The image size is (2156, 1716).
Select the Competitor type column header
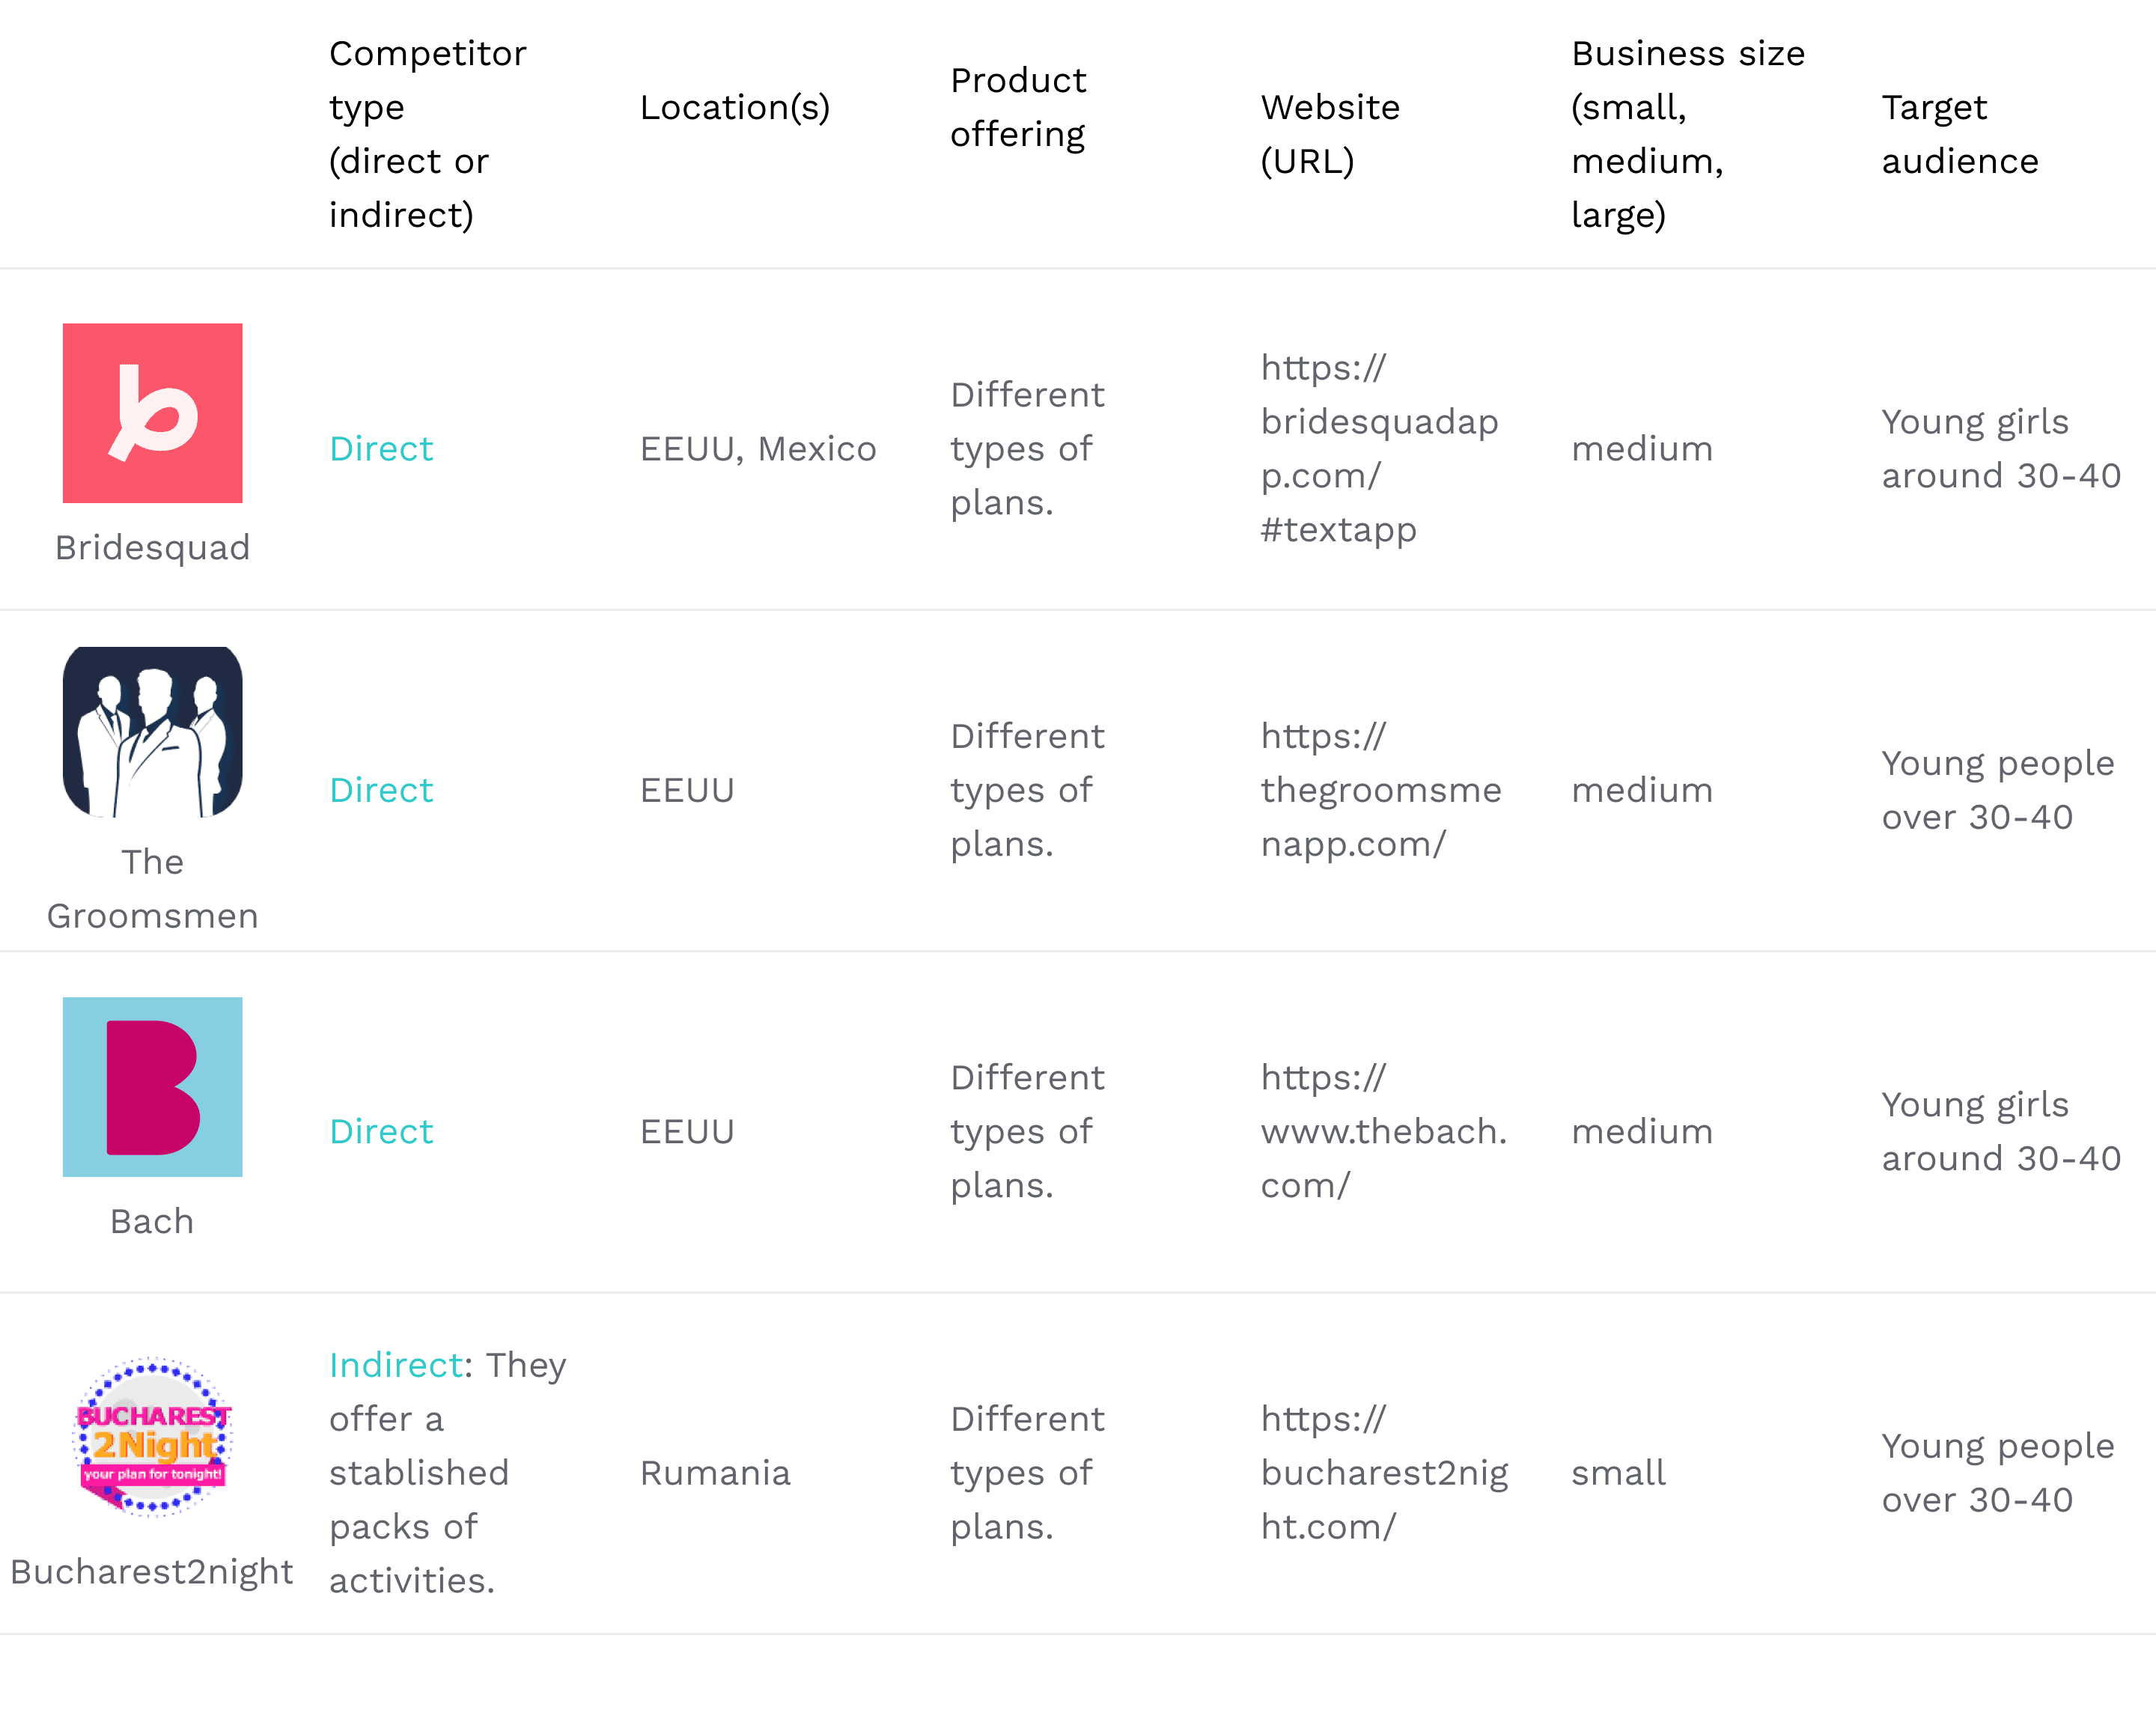click(428, 134)
